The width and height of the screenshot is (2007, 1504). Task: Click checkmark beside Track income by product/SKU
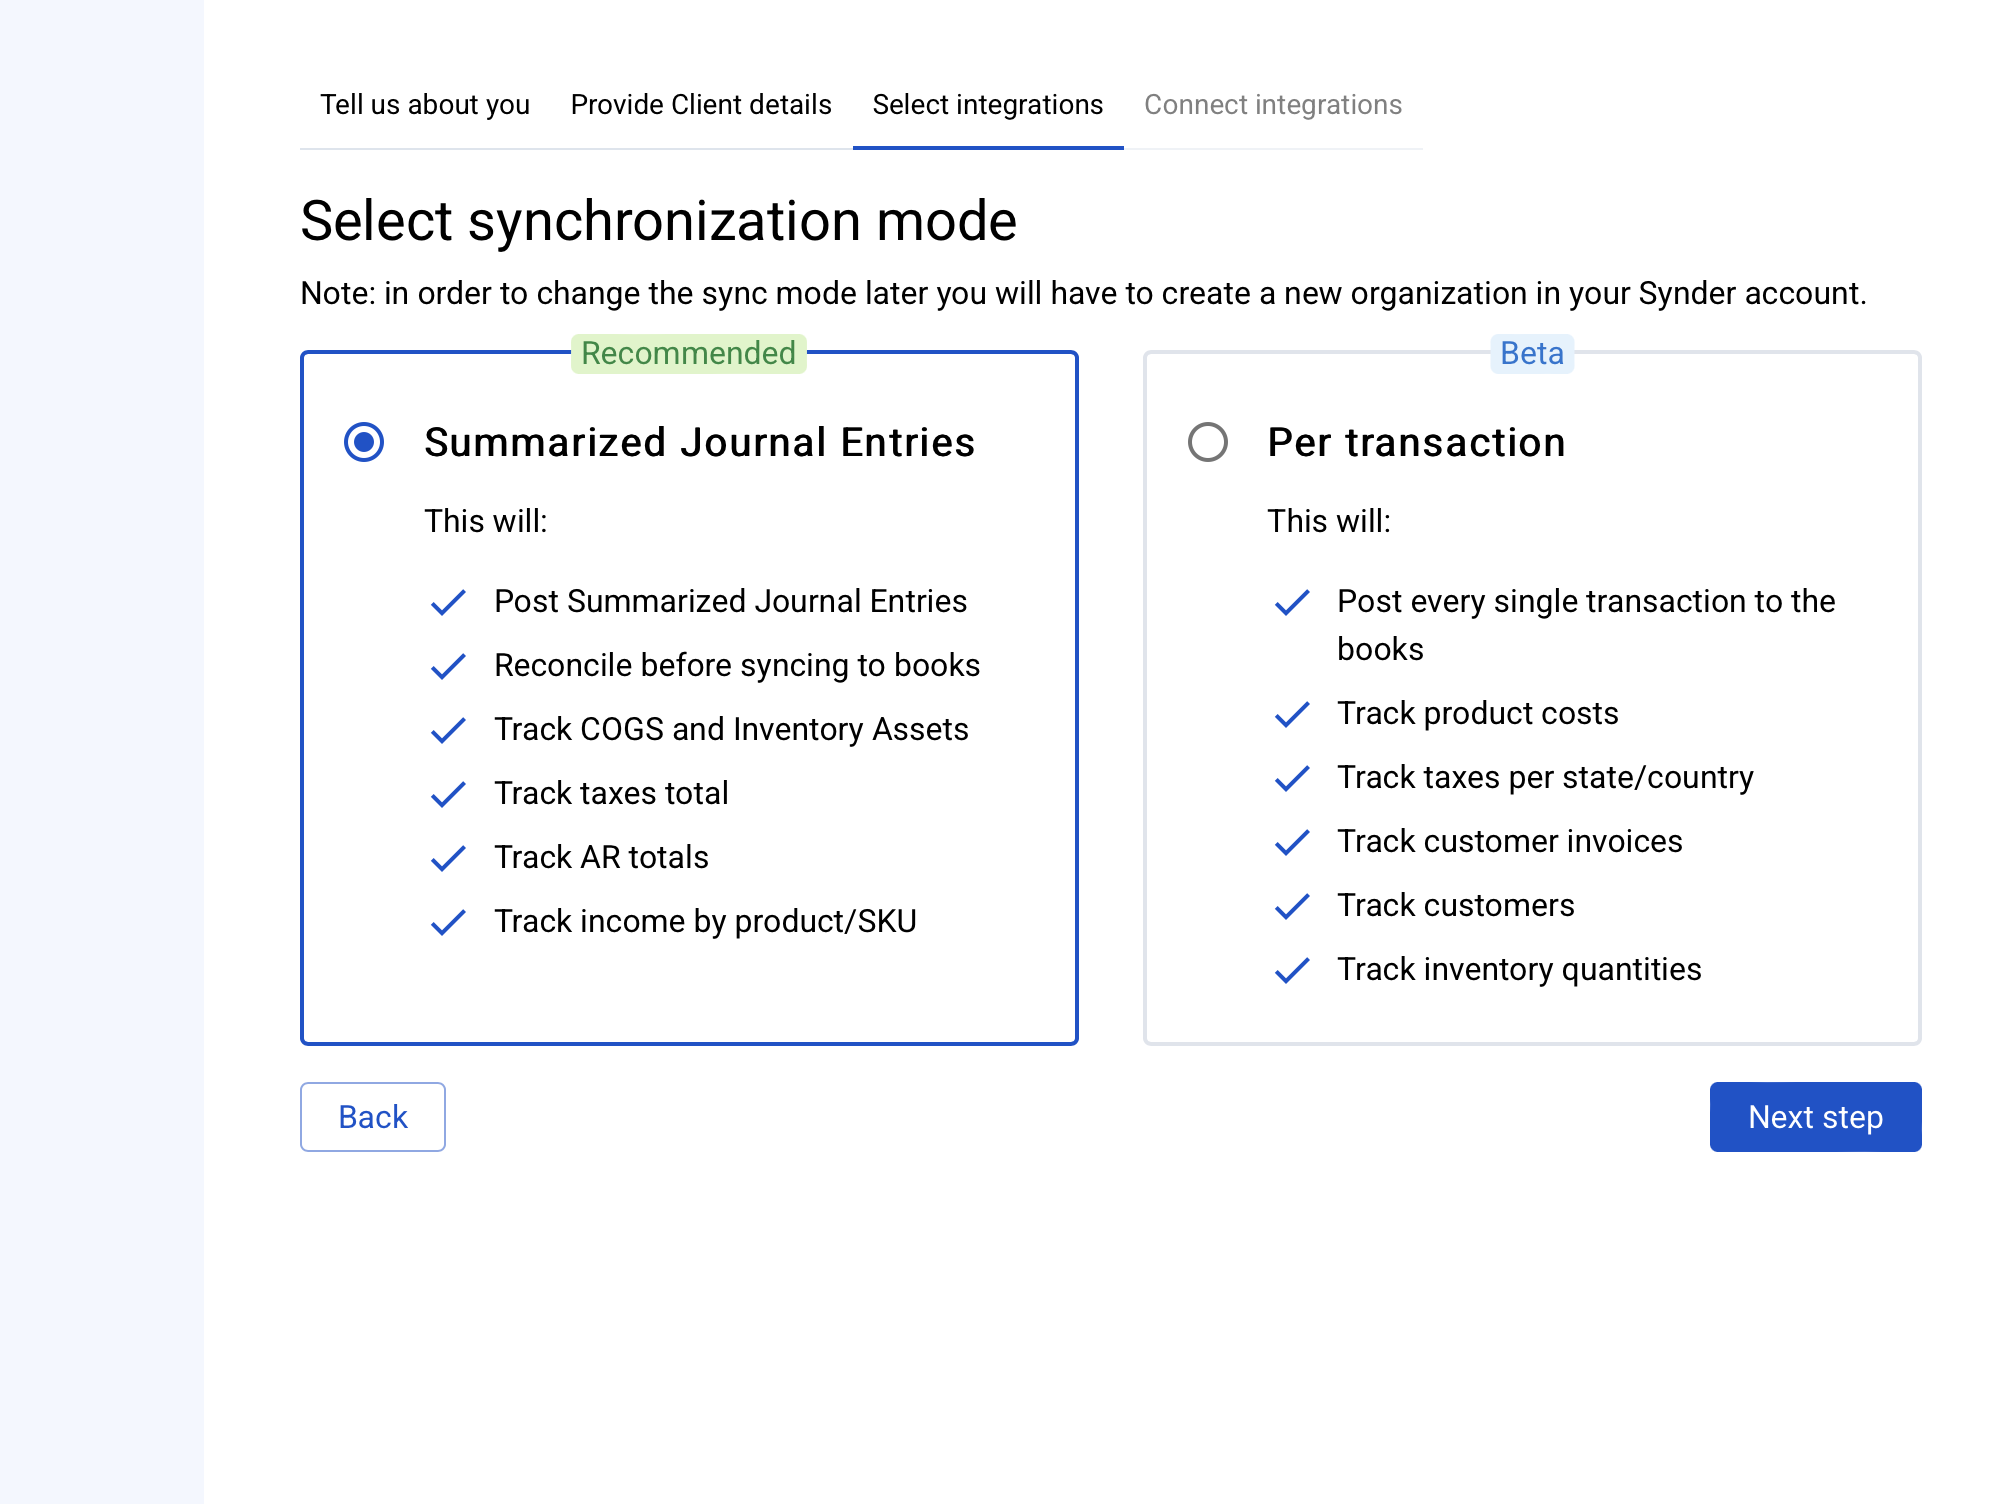click(x=448, y=922)
